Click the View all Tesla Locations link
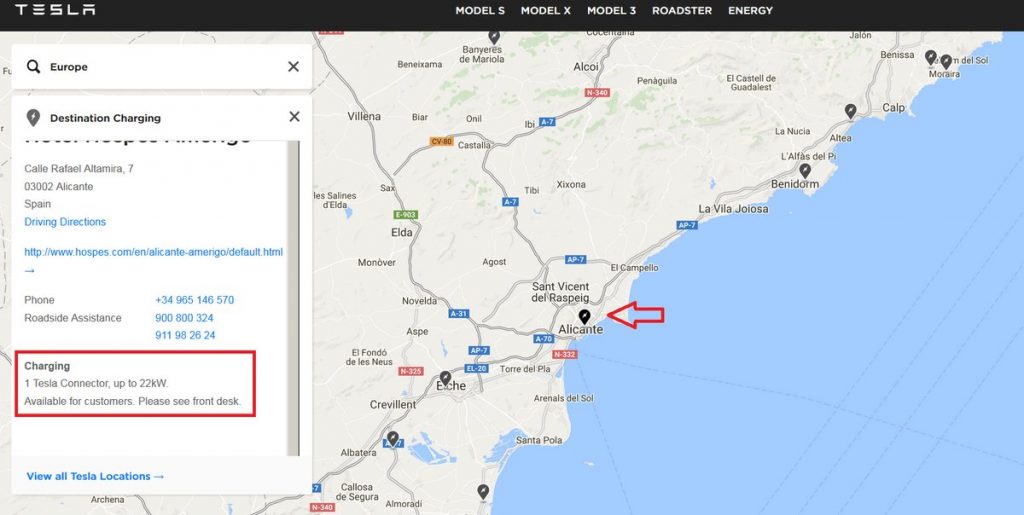This screenshot has height=515, width=1024. (x=95, y=476)
